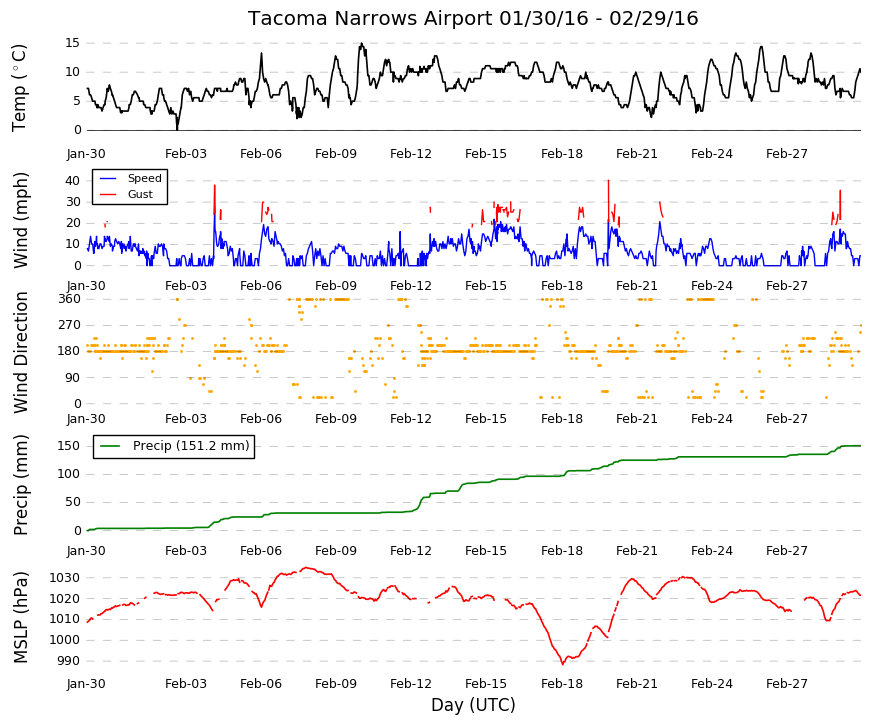Screen dimensions: 871x725
Task: Click the MSLP (hPa) y-axis label
Action: coord(21,618)
